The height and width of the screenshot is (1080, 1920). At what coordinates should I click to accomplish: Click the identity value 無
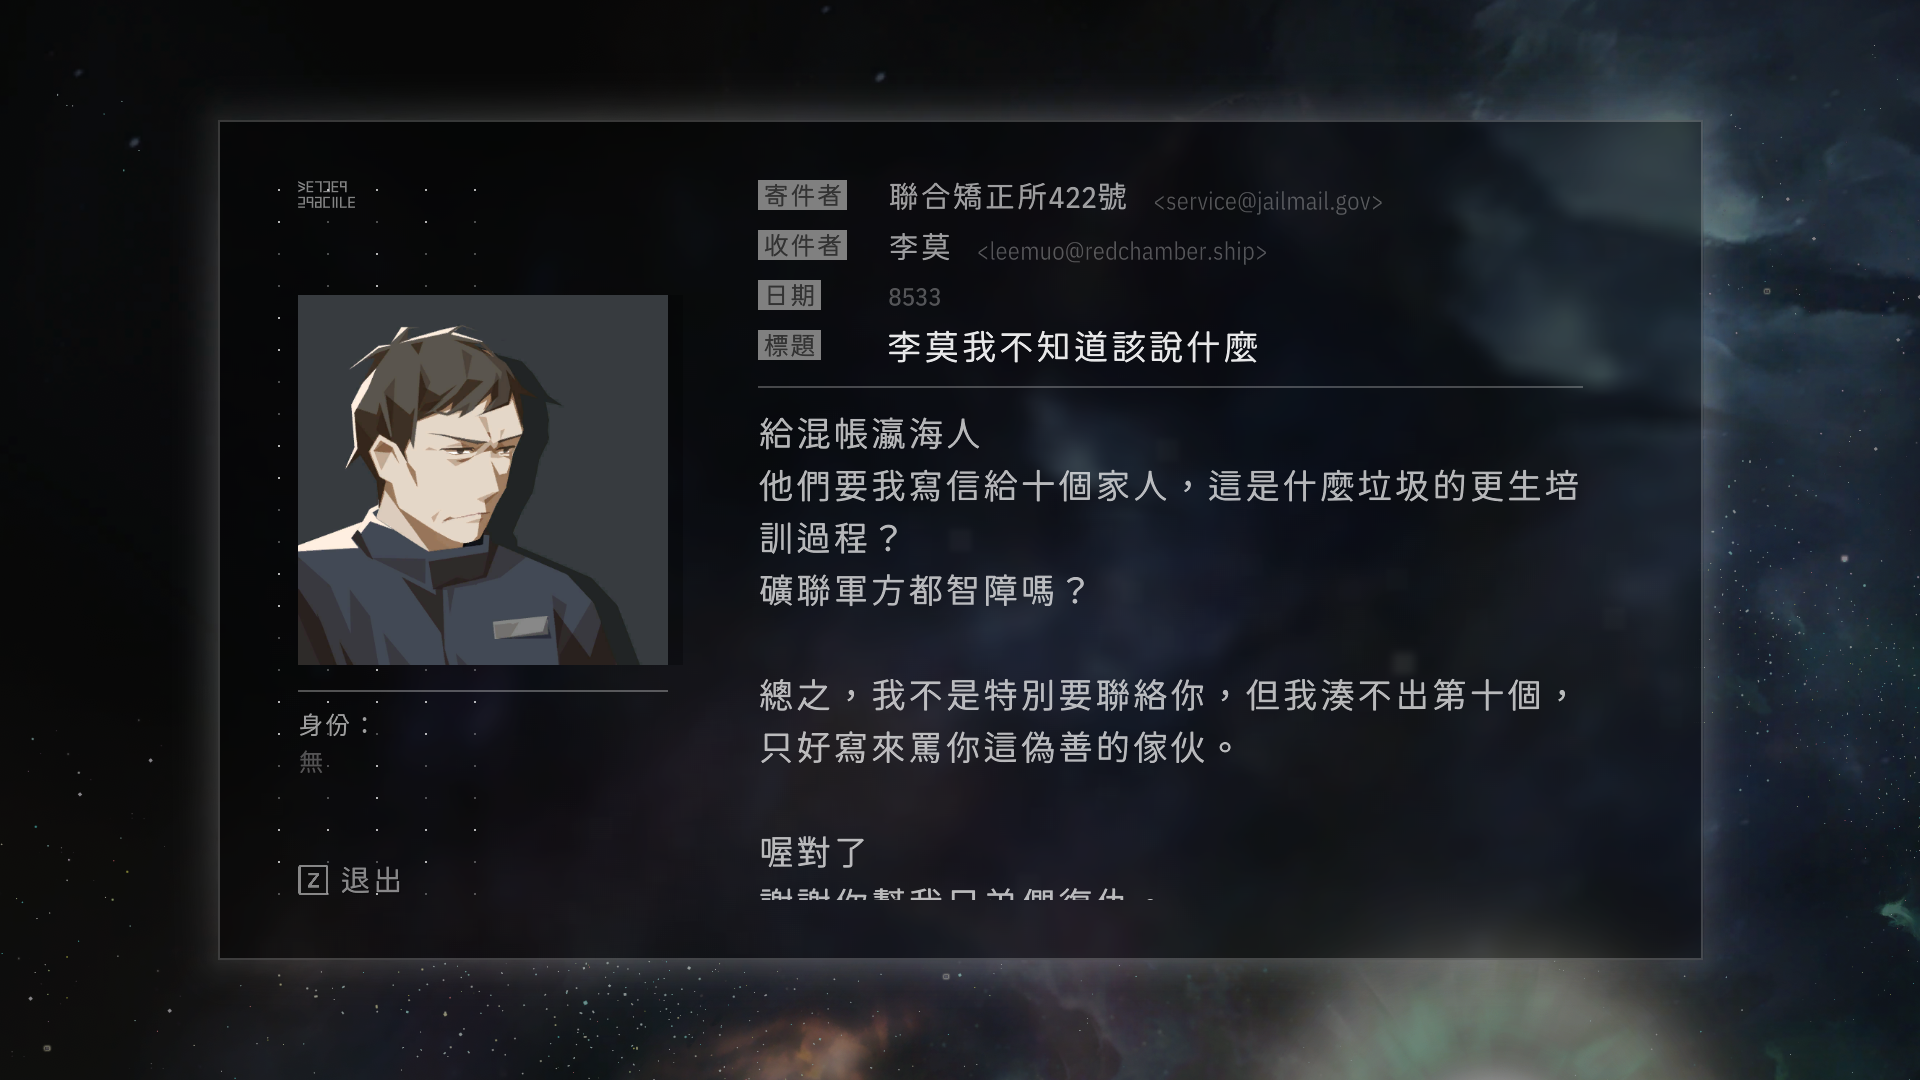tap(311, 762)
